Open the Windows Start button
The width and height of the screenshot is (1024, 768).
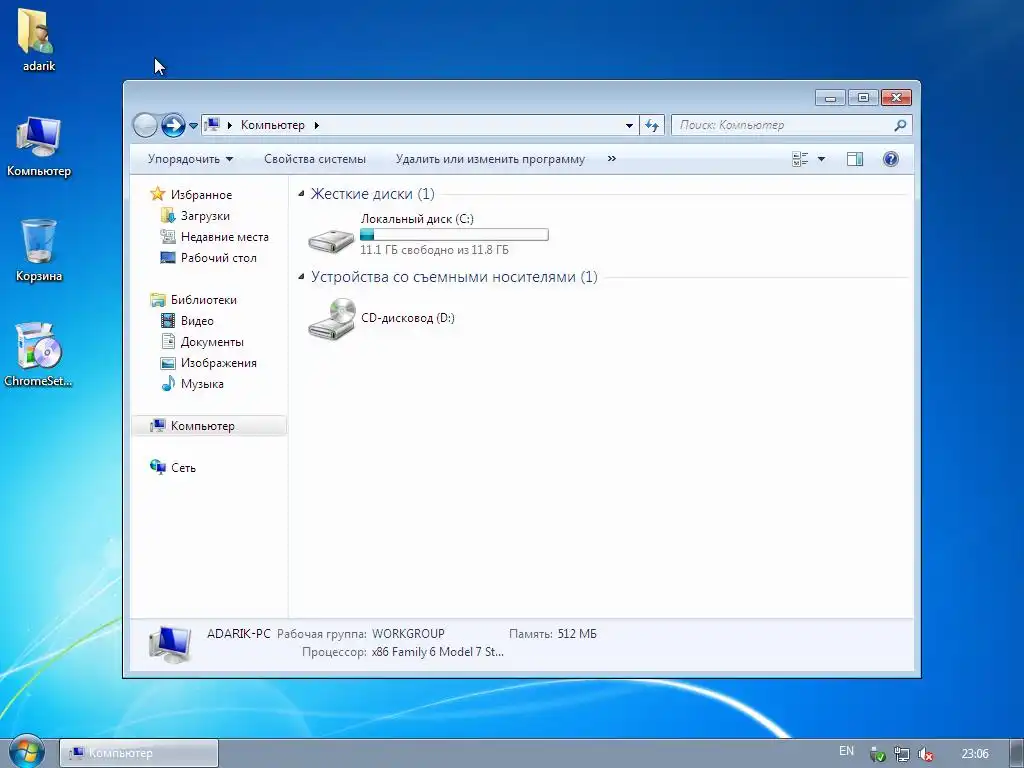pos(26,752)
